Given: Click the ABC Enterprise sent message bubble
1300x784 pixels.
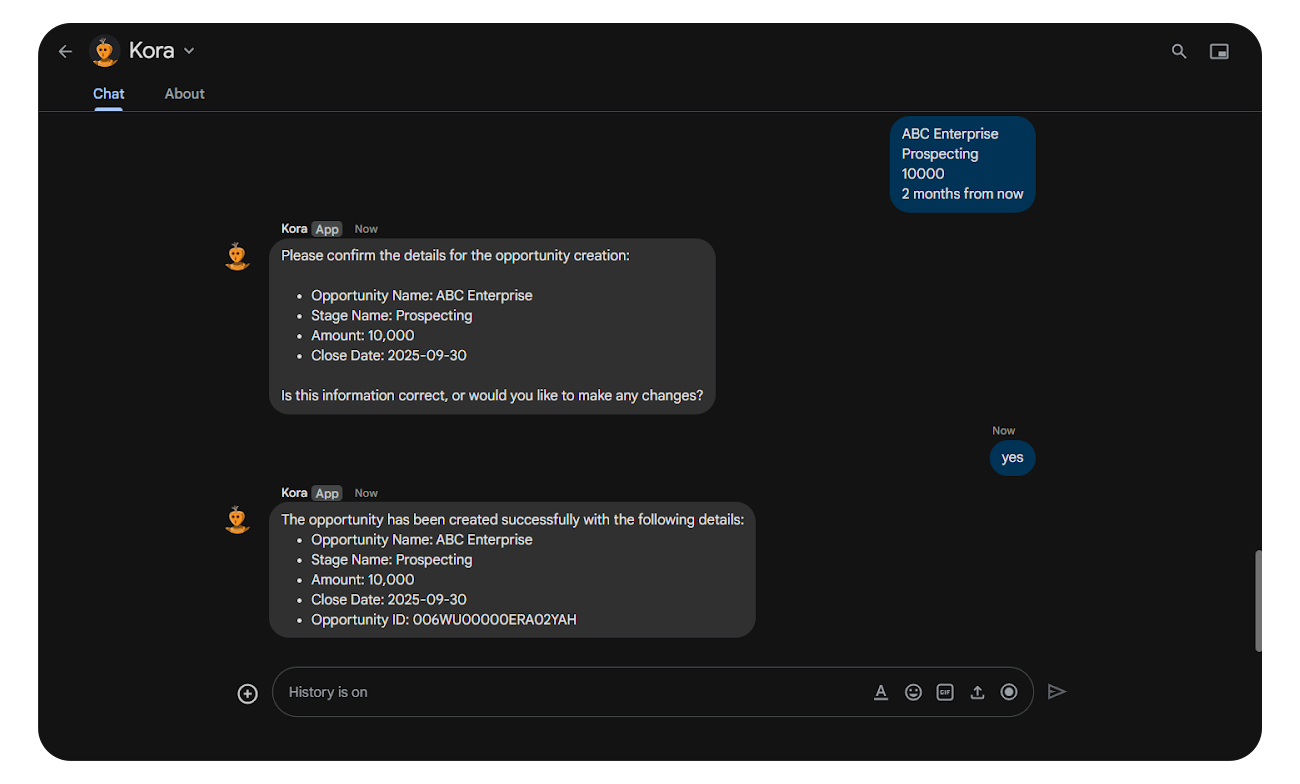Looking at the screenshot, I should [x=962, y=164].
